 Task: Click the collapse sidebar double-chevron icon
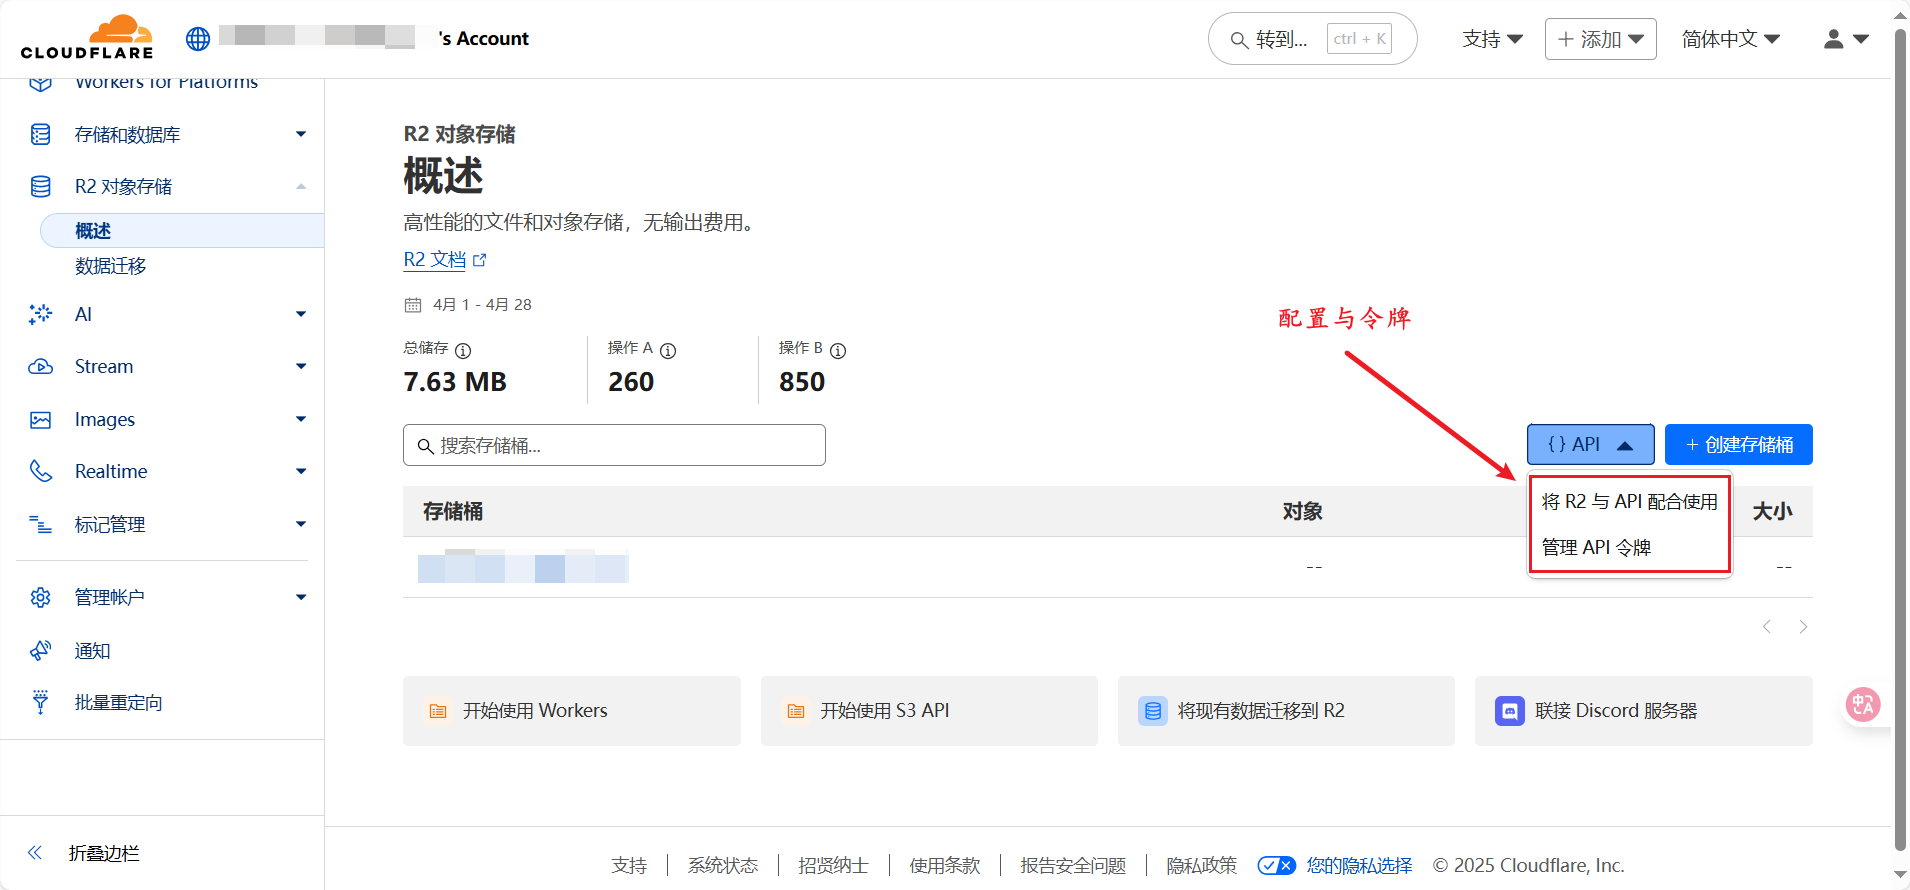pyautogui.click(x=35, y=853)
